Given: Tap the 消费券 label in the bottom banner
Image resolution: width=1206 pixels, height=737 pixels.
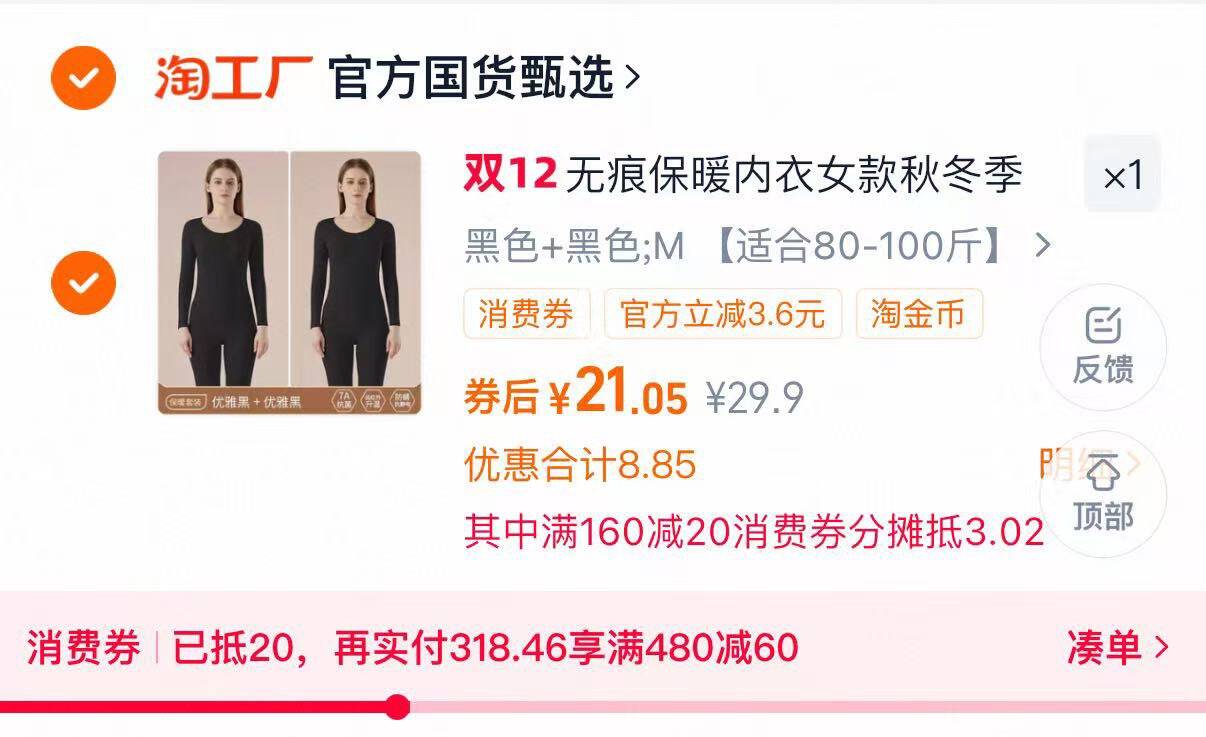Looking at the screenshot, I should (84, 648).
